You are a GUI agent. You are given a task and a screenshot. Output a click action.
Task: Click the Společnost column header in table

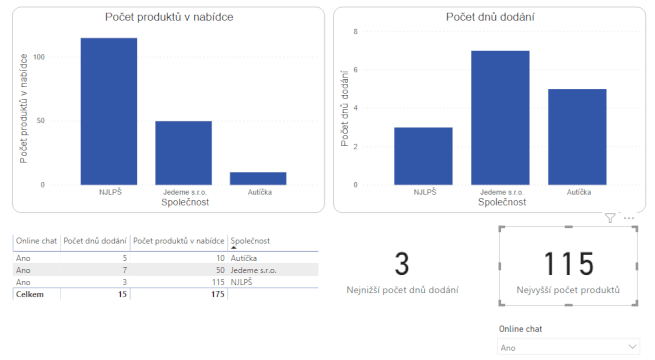pos(250,241)
